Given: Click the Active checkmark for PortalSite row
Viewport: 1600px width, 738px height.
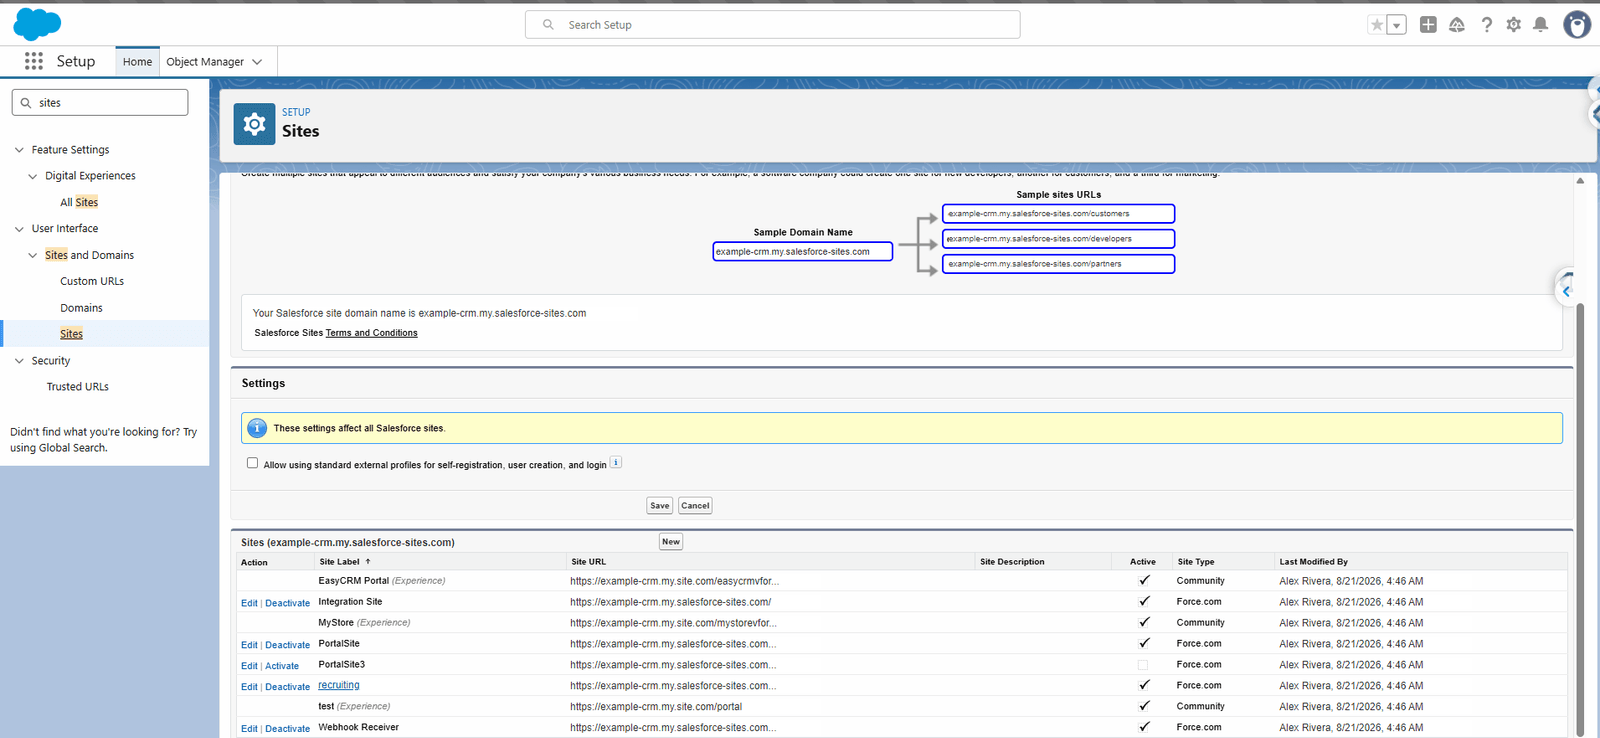Looking at the screenshot, I should coord(1144,643).
